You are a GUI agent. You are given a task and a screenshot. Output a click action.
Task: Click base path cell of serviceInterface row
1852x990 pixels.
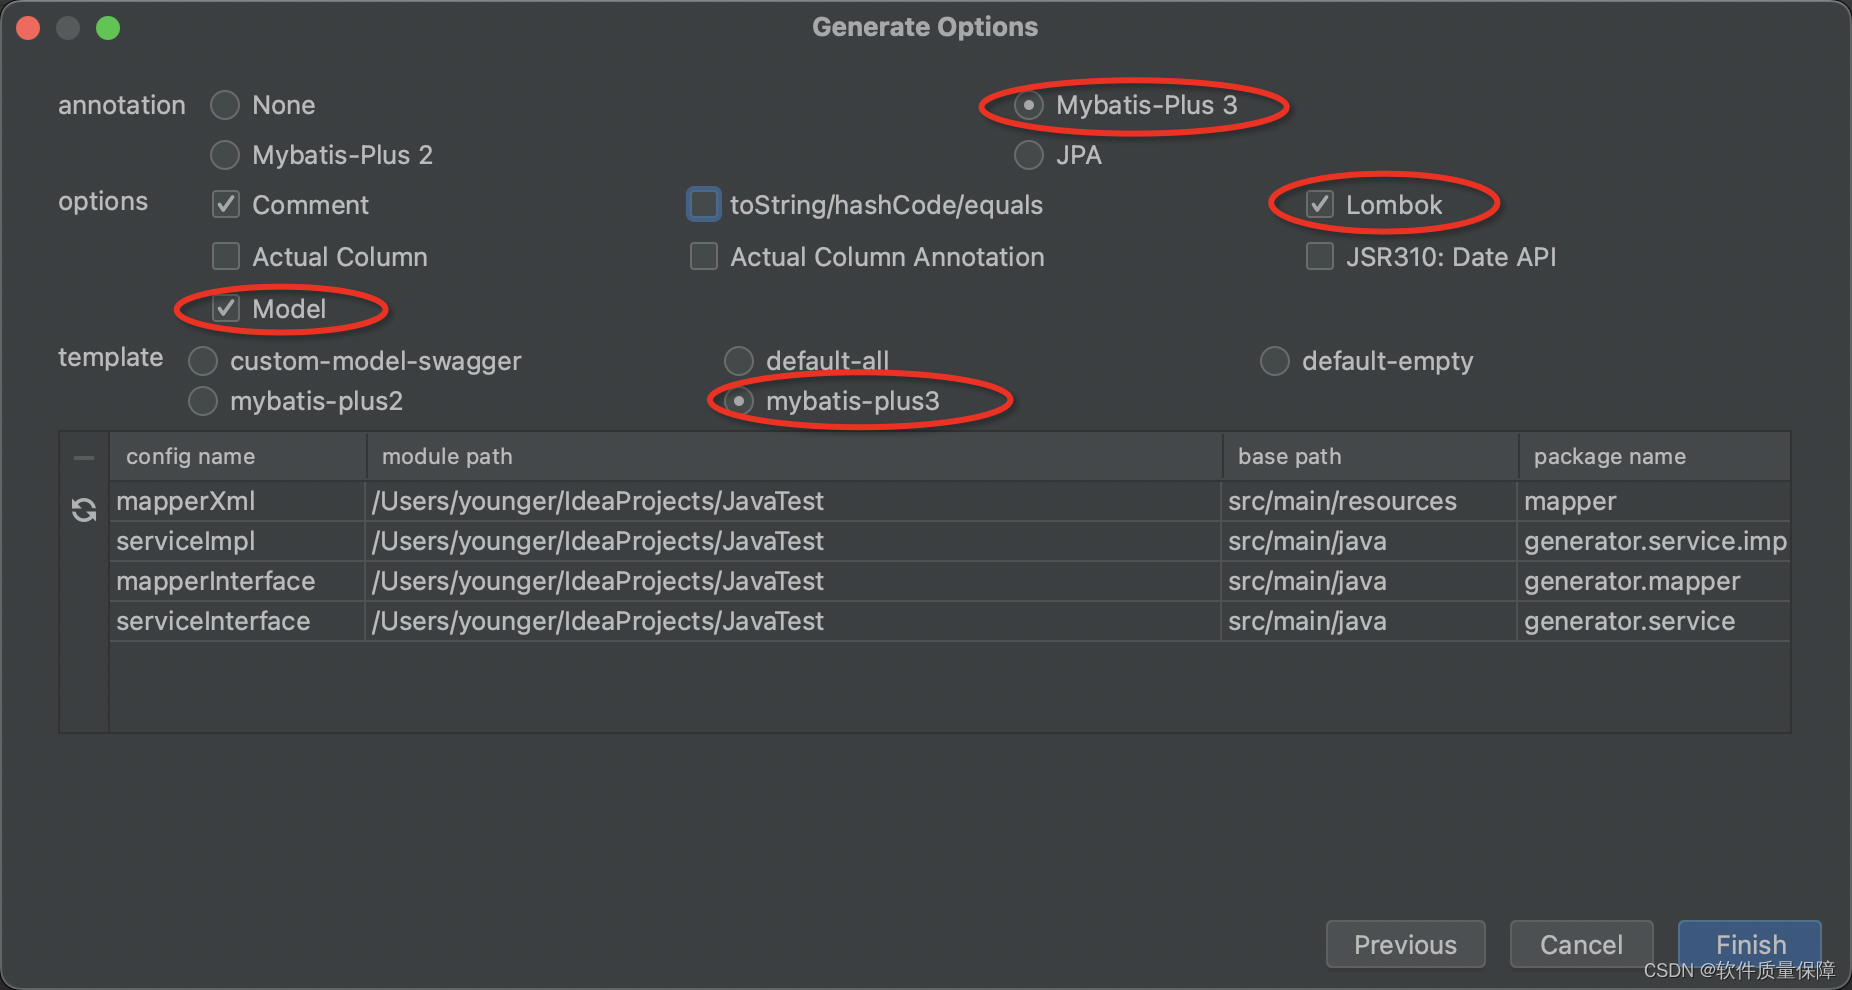(x=1371, y=621)
